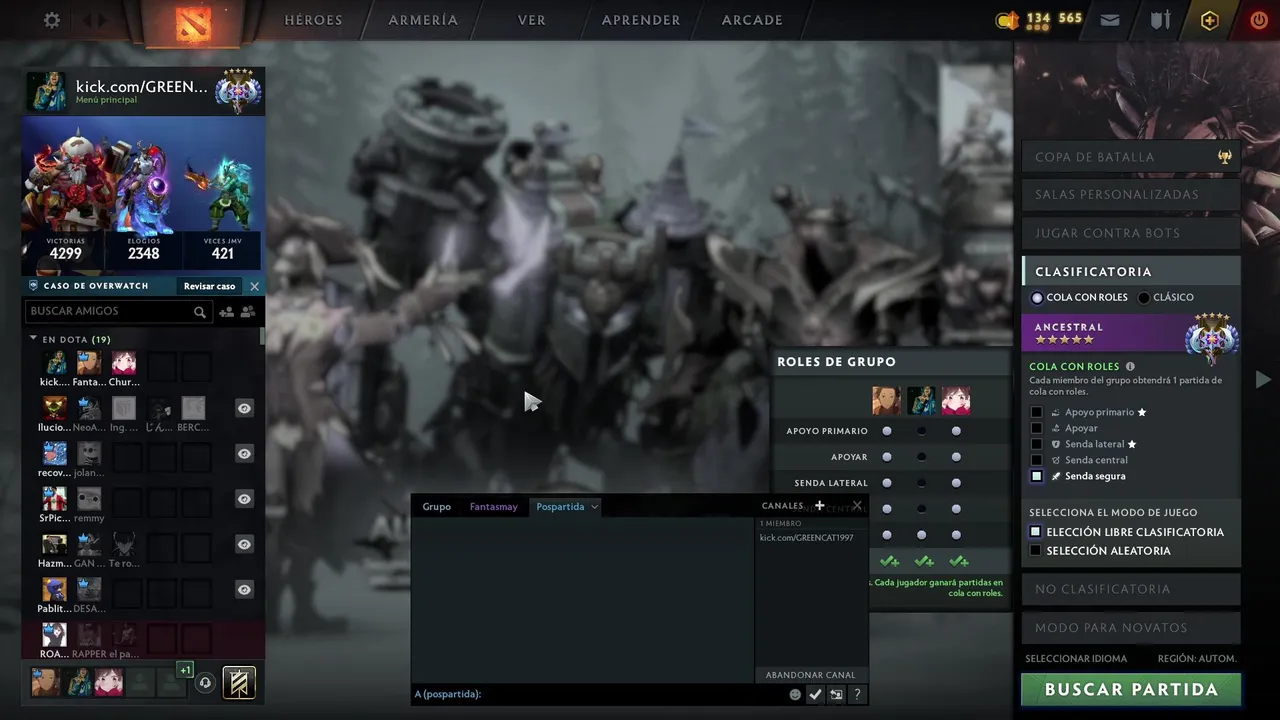The height and width of the screenshot is (720, 1280).
Task: Expand the Salas Personalizadas section
Action: click(x=1130, y=195)
